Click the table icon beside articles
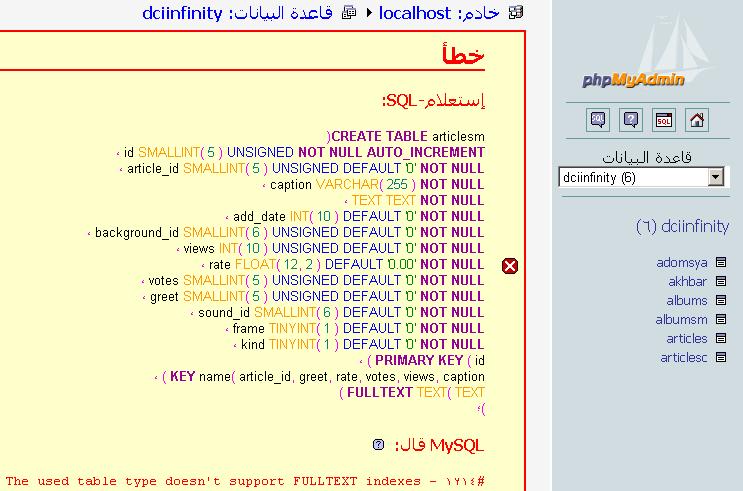The height and width of the screenshot is (491, 743). [x=721, y=339]
